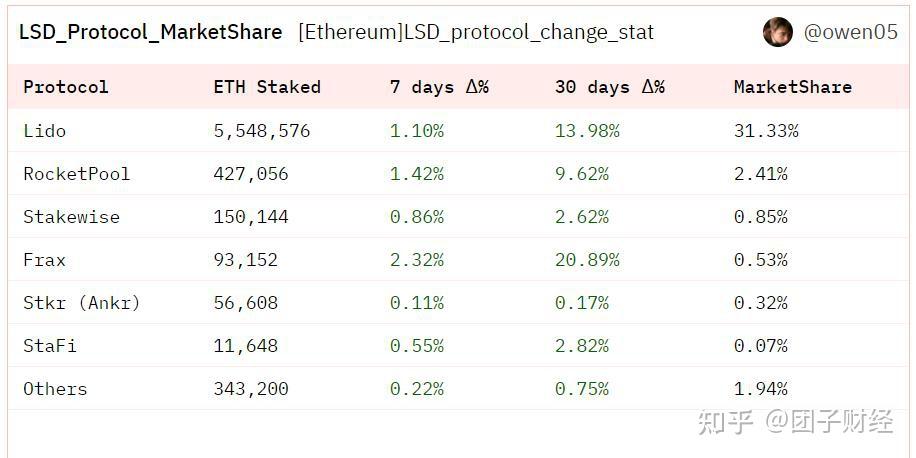
Task: Sort by the 30 days Δ% header
Action: (x=610, y=87)
